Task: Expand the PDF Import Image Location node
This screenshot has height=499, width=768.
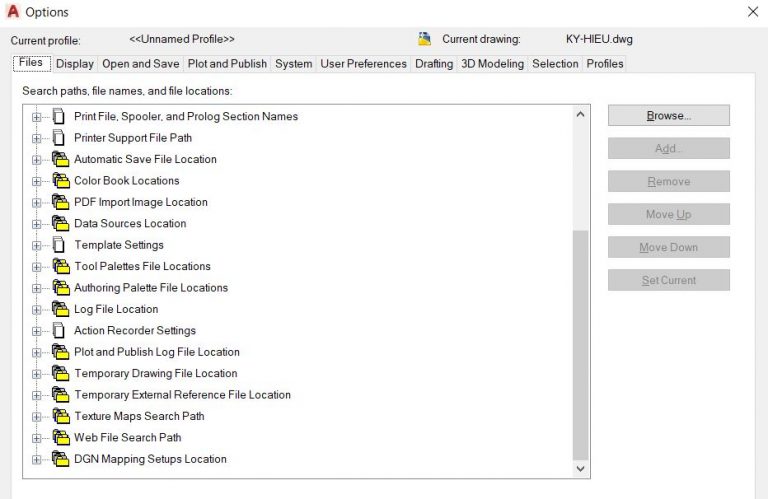Action: [37, 203]
